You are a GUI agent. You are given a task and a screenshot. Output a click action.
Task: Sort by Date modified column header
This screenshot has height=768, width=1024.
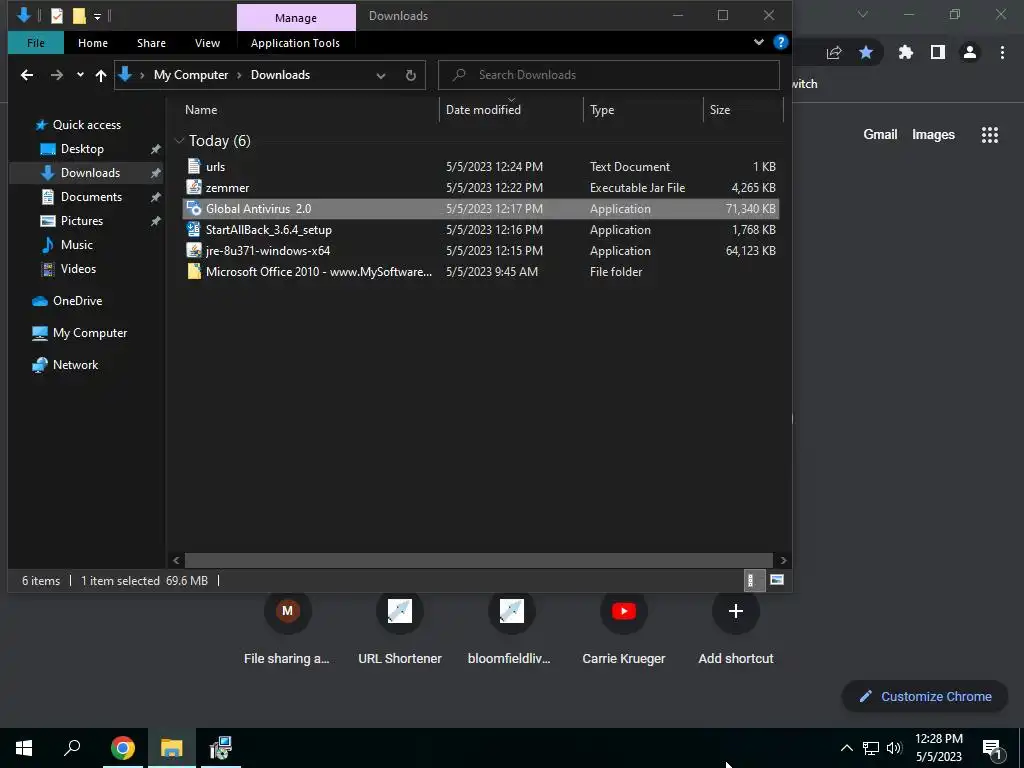coord(511,110)
